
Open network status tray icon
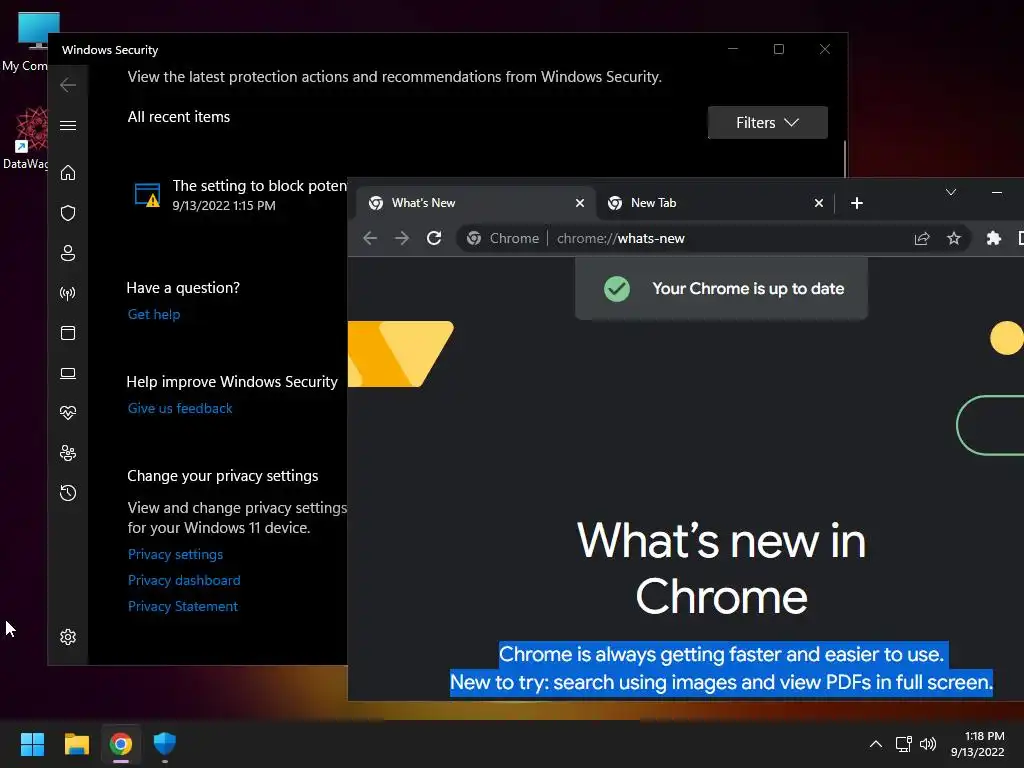903,744
